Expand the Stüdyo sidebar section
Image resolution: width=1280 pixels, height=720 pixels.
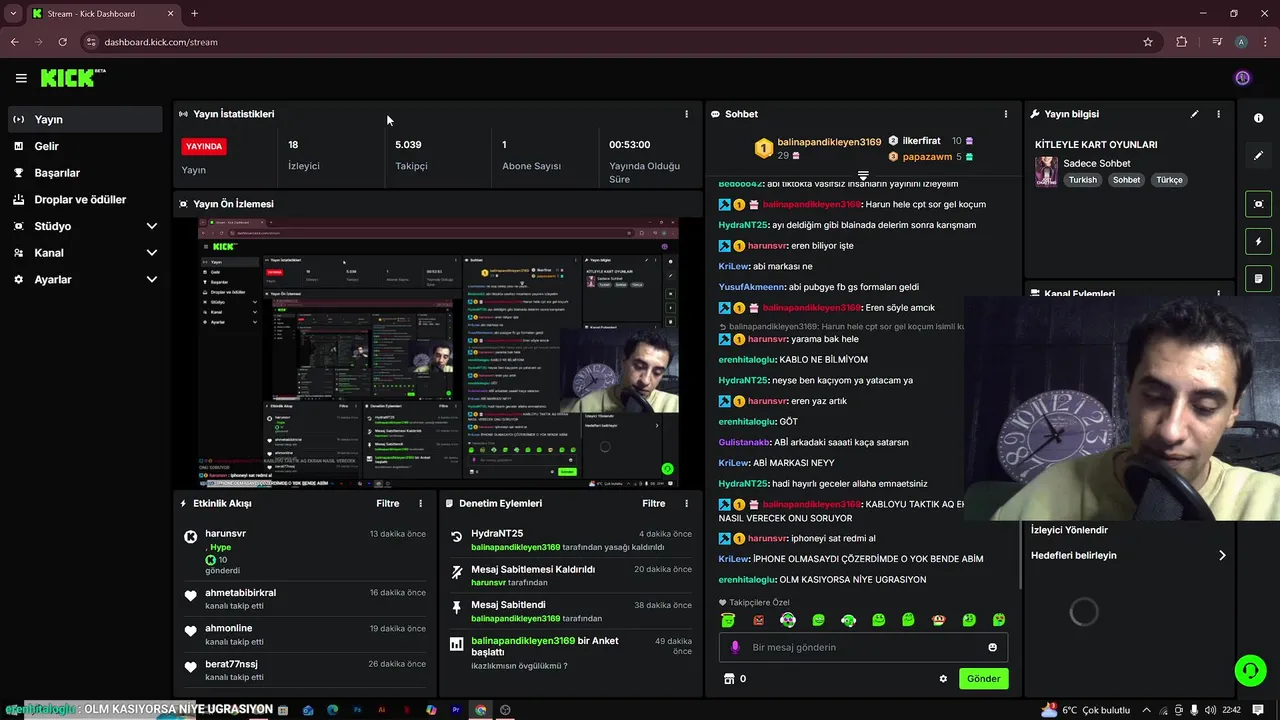pos(152,226)
